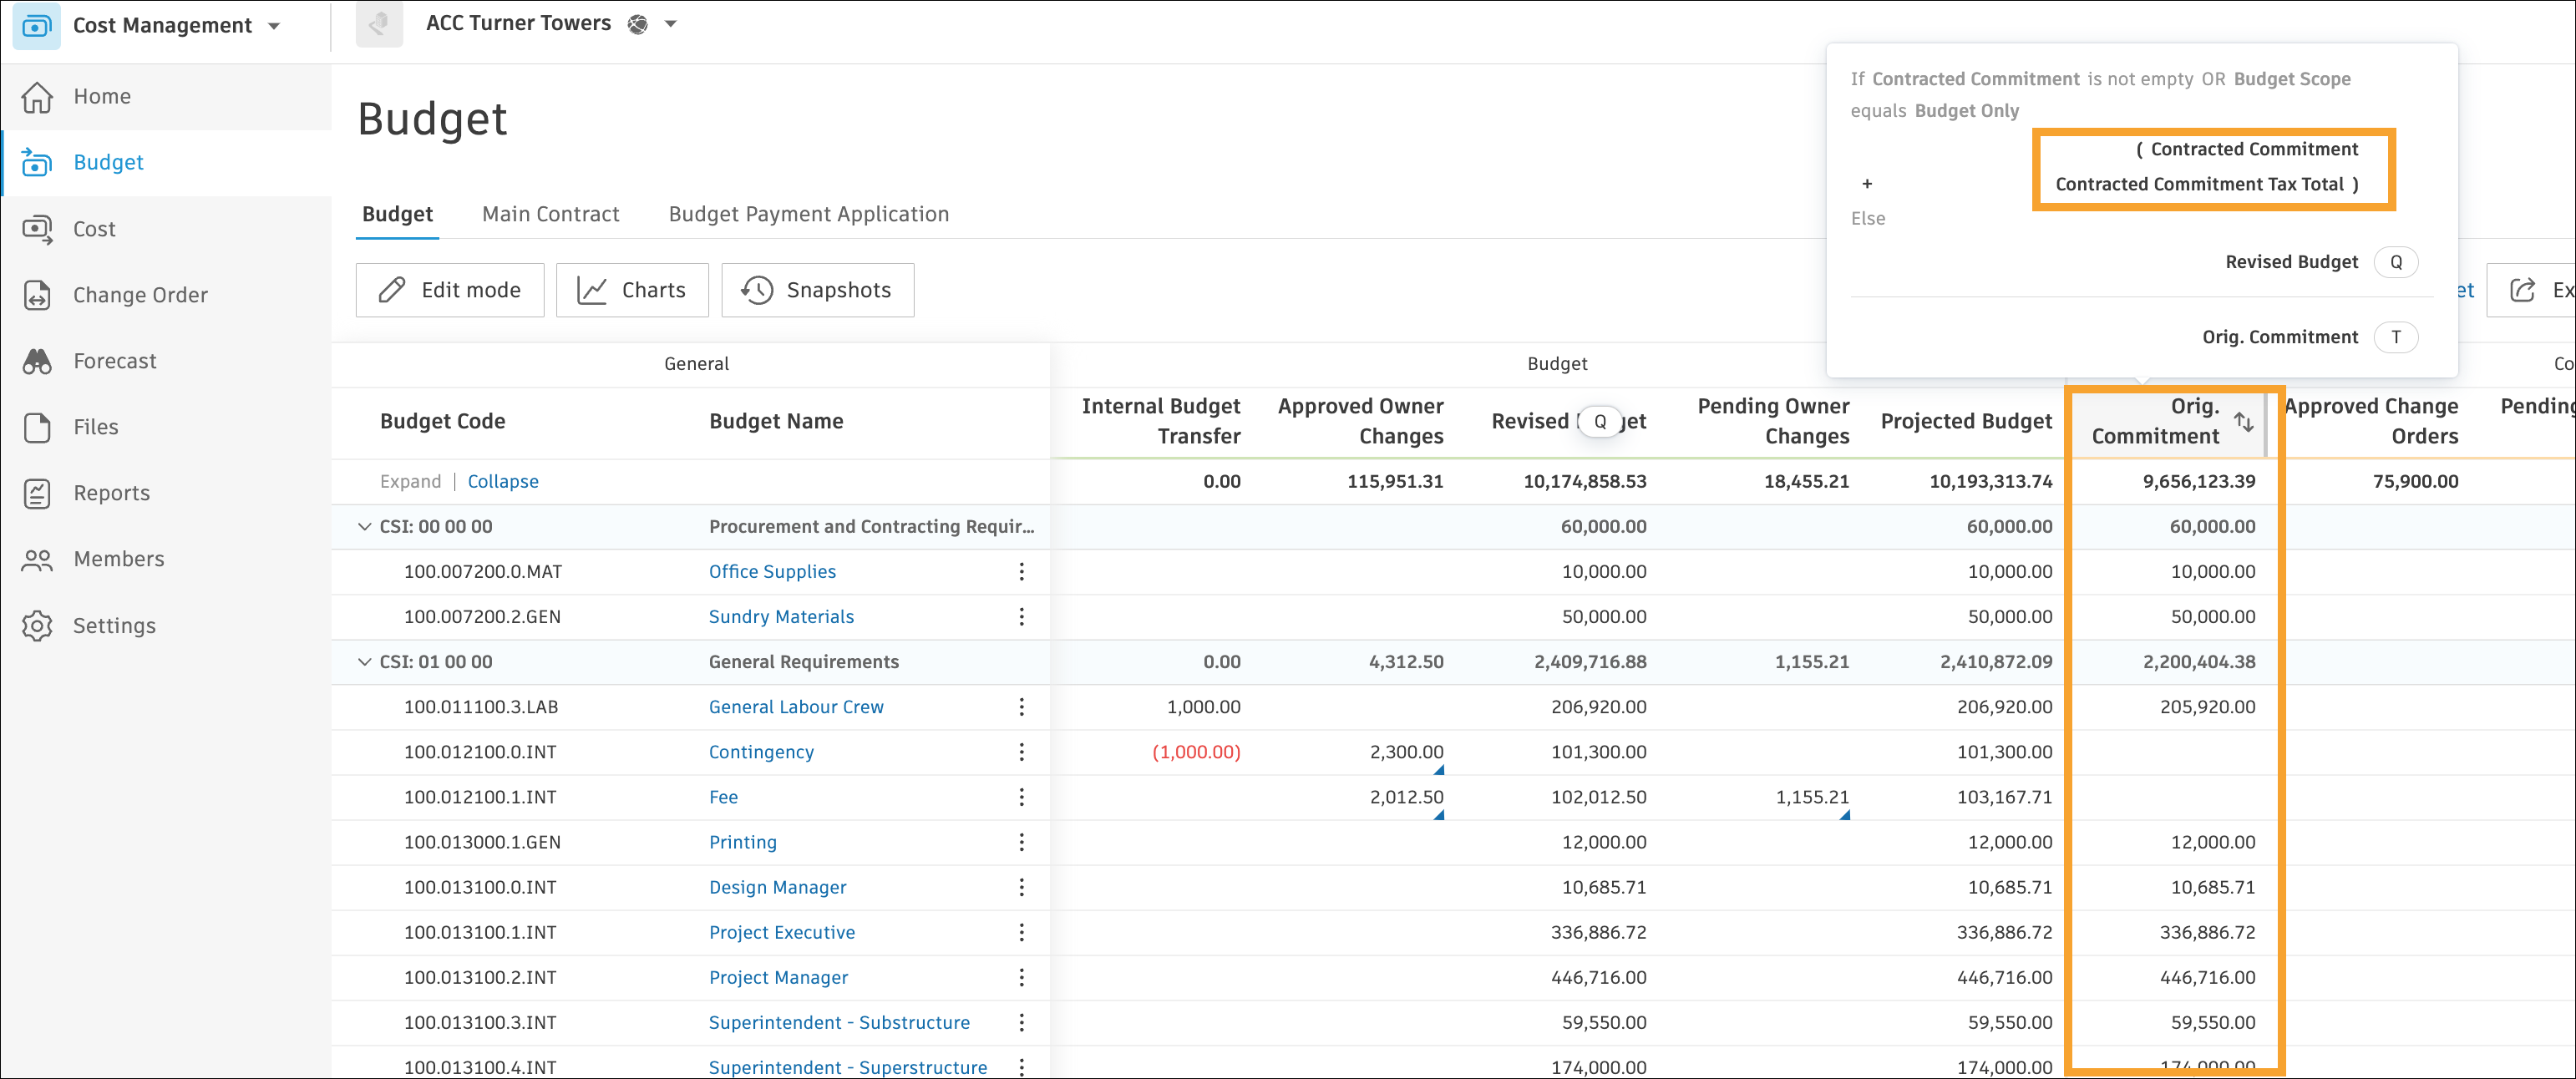2576x1079 pixels.
Task: Open the Snapshots button
Action: 817,290
